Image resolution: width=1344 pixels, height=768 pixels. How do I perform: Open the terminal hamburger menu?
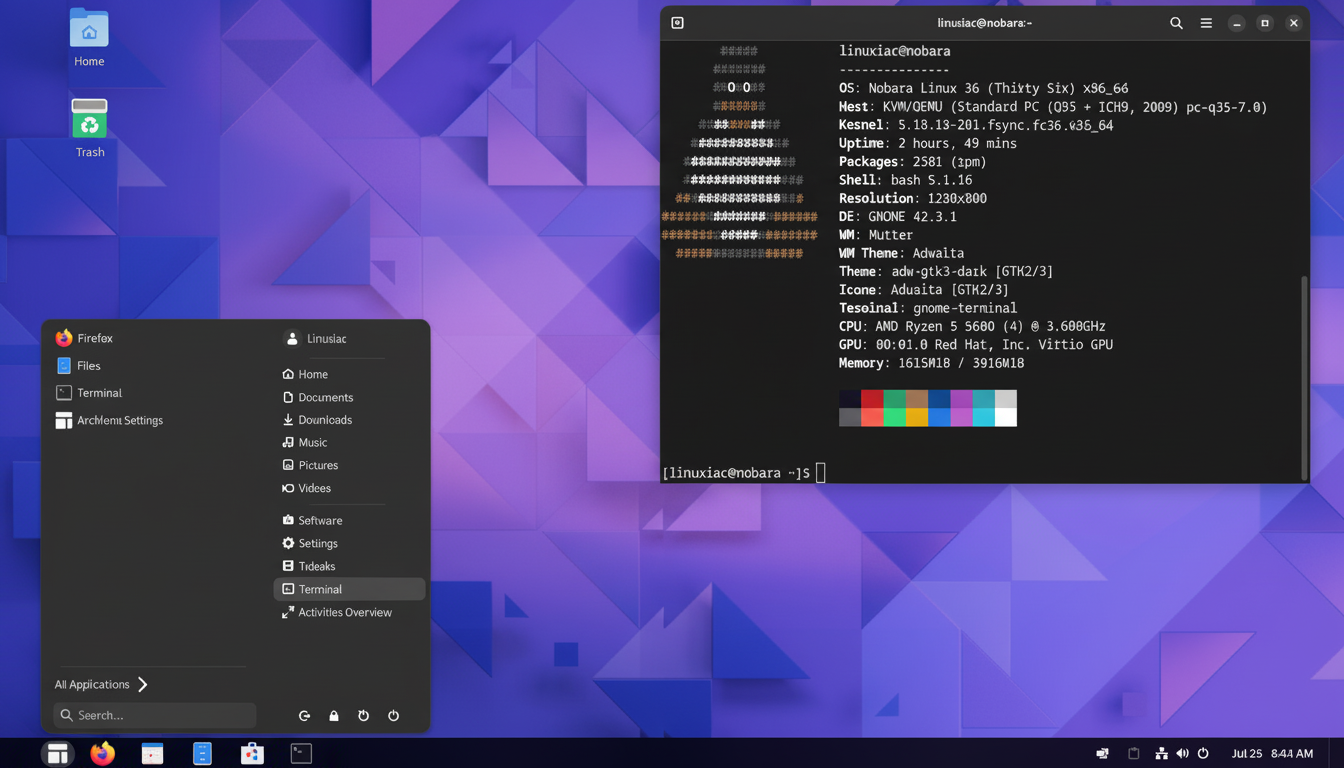(1206, 22)
